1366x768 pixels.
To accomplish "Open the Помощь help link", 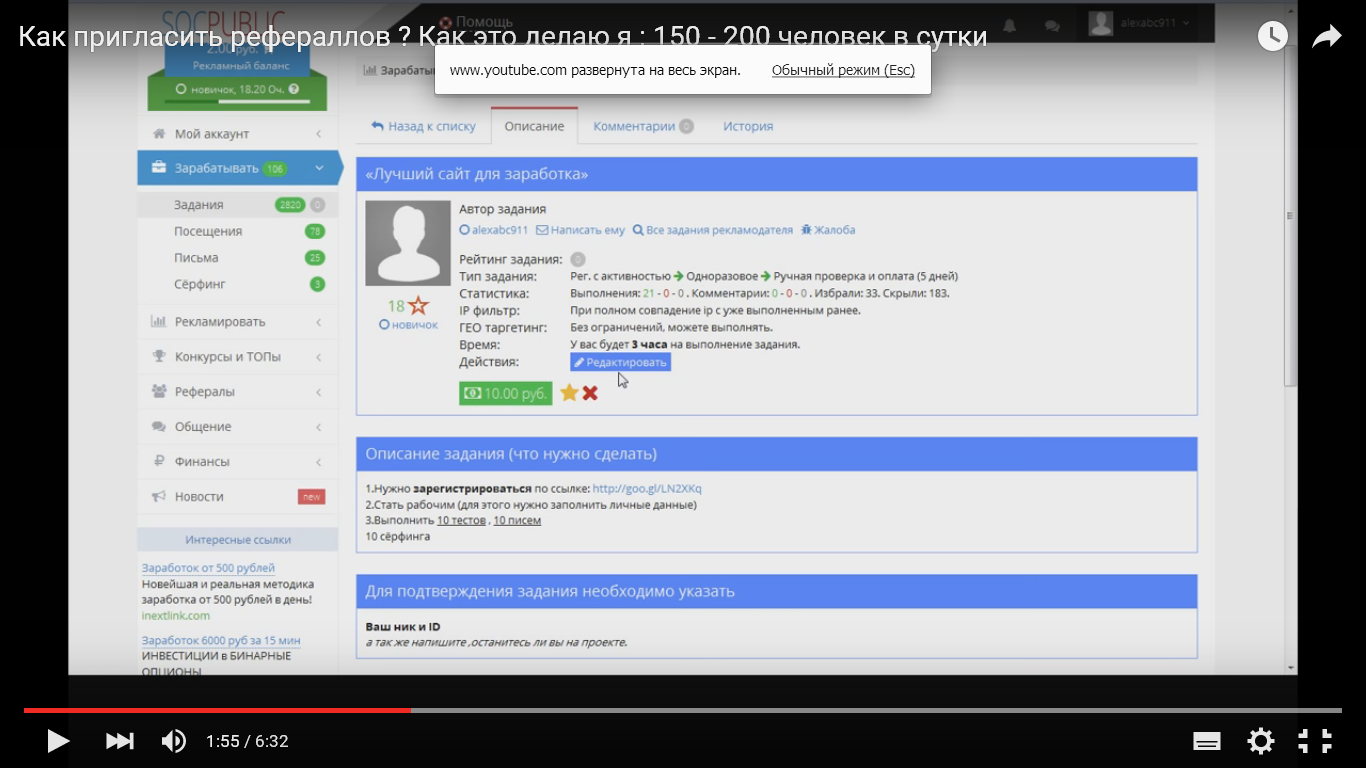I will pyautogui.click(x=476, y=21).
